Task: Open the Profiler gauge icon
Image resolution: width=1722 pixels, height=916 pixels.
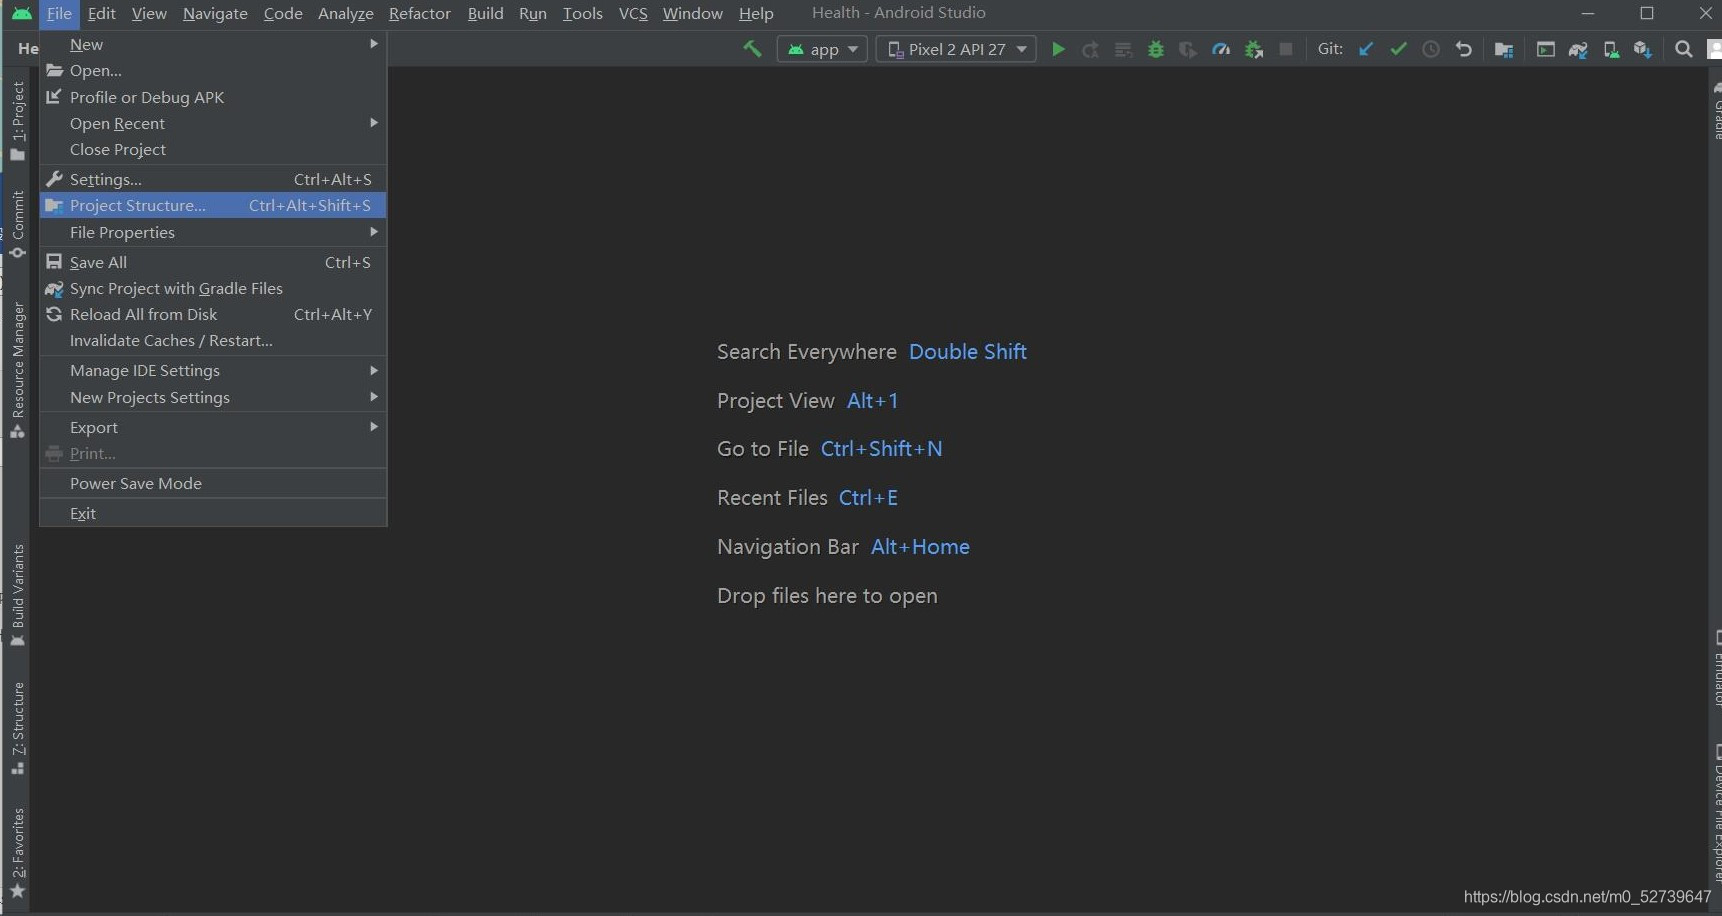Action: tap(1220, 49)
